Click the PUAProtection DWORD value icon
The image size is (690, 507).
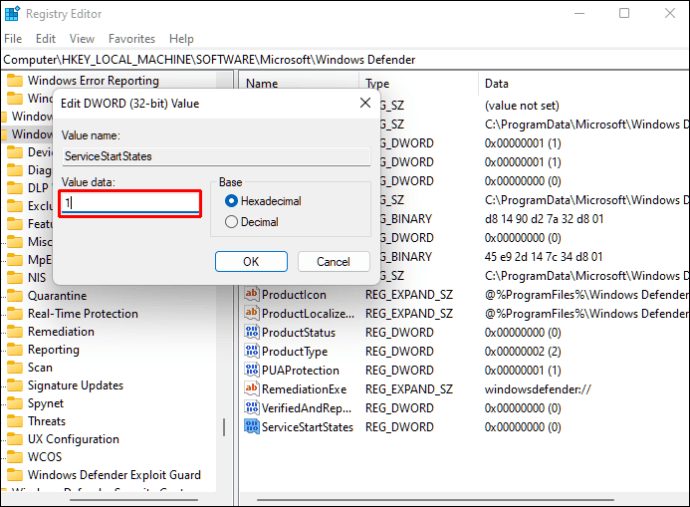click(252, 370)
